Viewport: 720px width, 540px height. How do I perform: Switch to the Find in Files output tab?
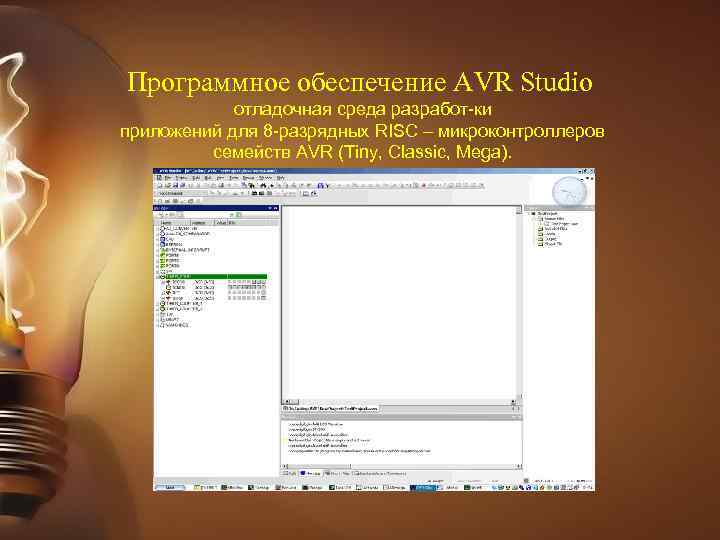tap(338, 473)
